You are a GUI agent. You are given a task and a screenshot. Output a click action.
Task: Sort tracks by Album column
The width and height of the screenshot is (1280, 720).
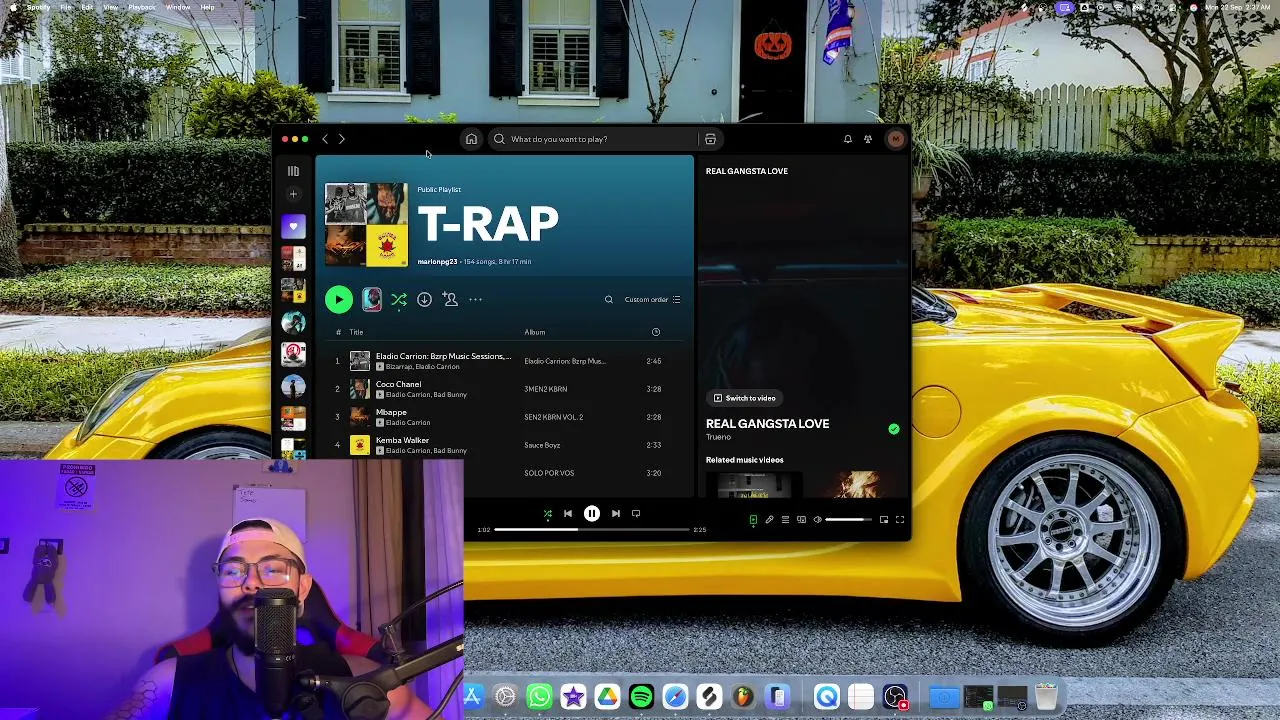pyautogui.click(x=535, y=332)
